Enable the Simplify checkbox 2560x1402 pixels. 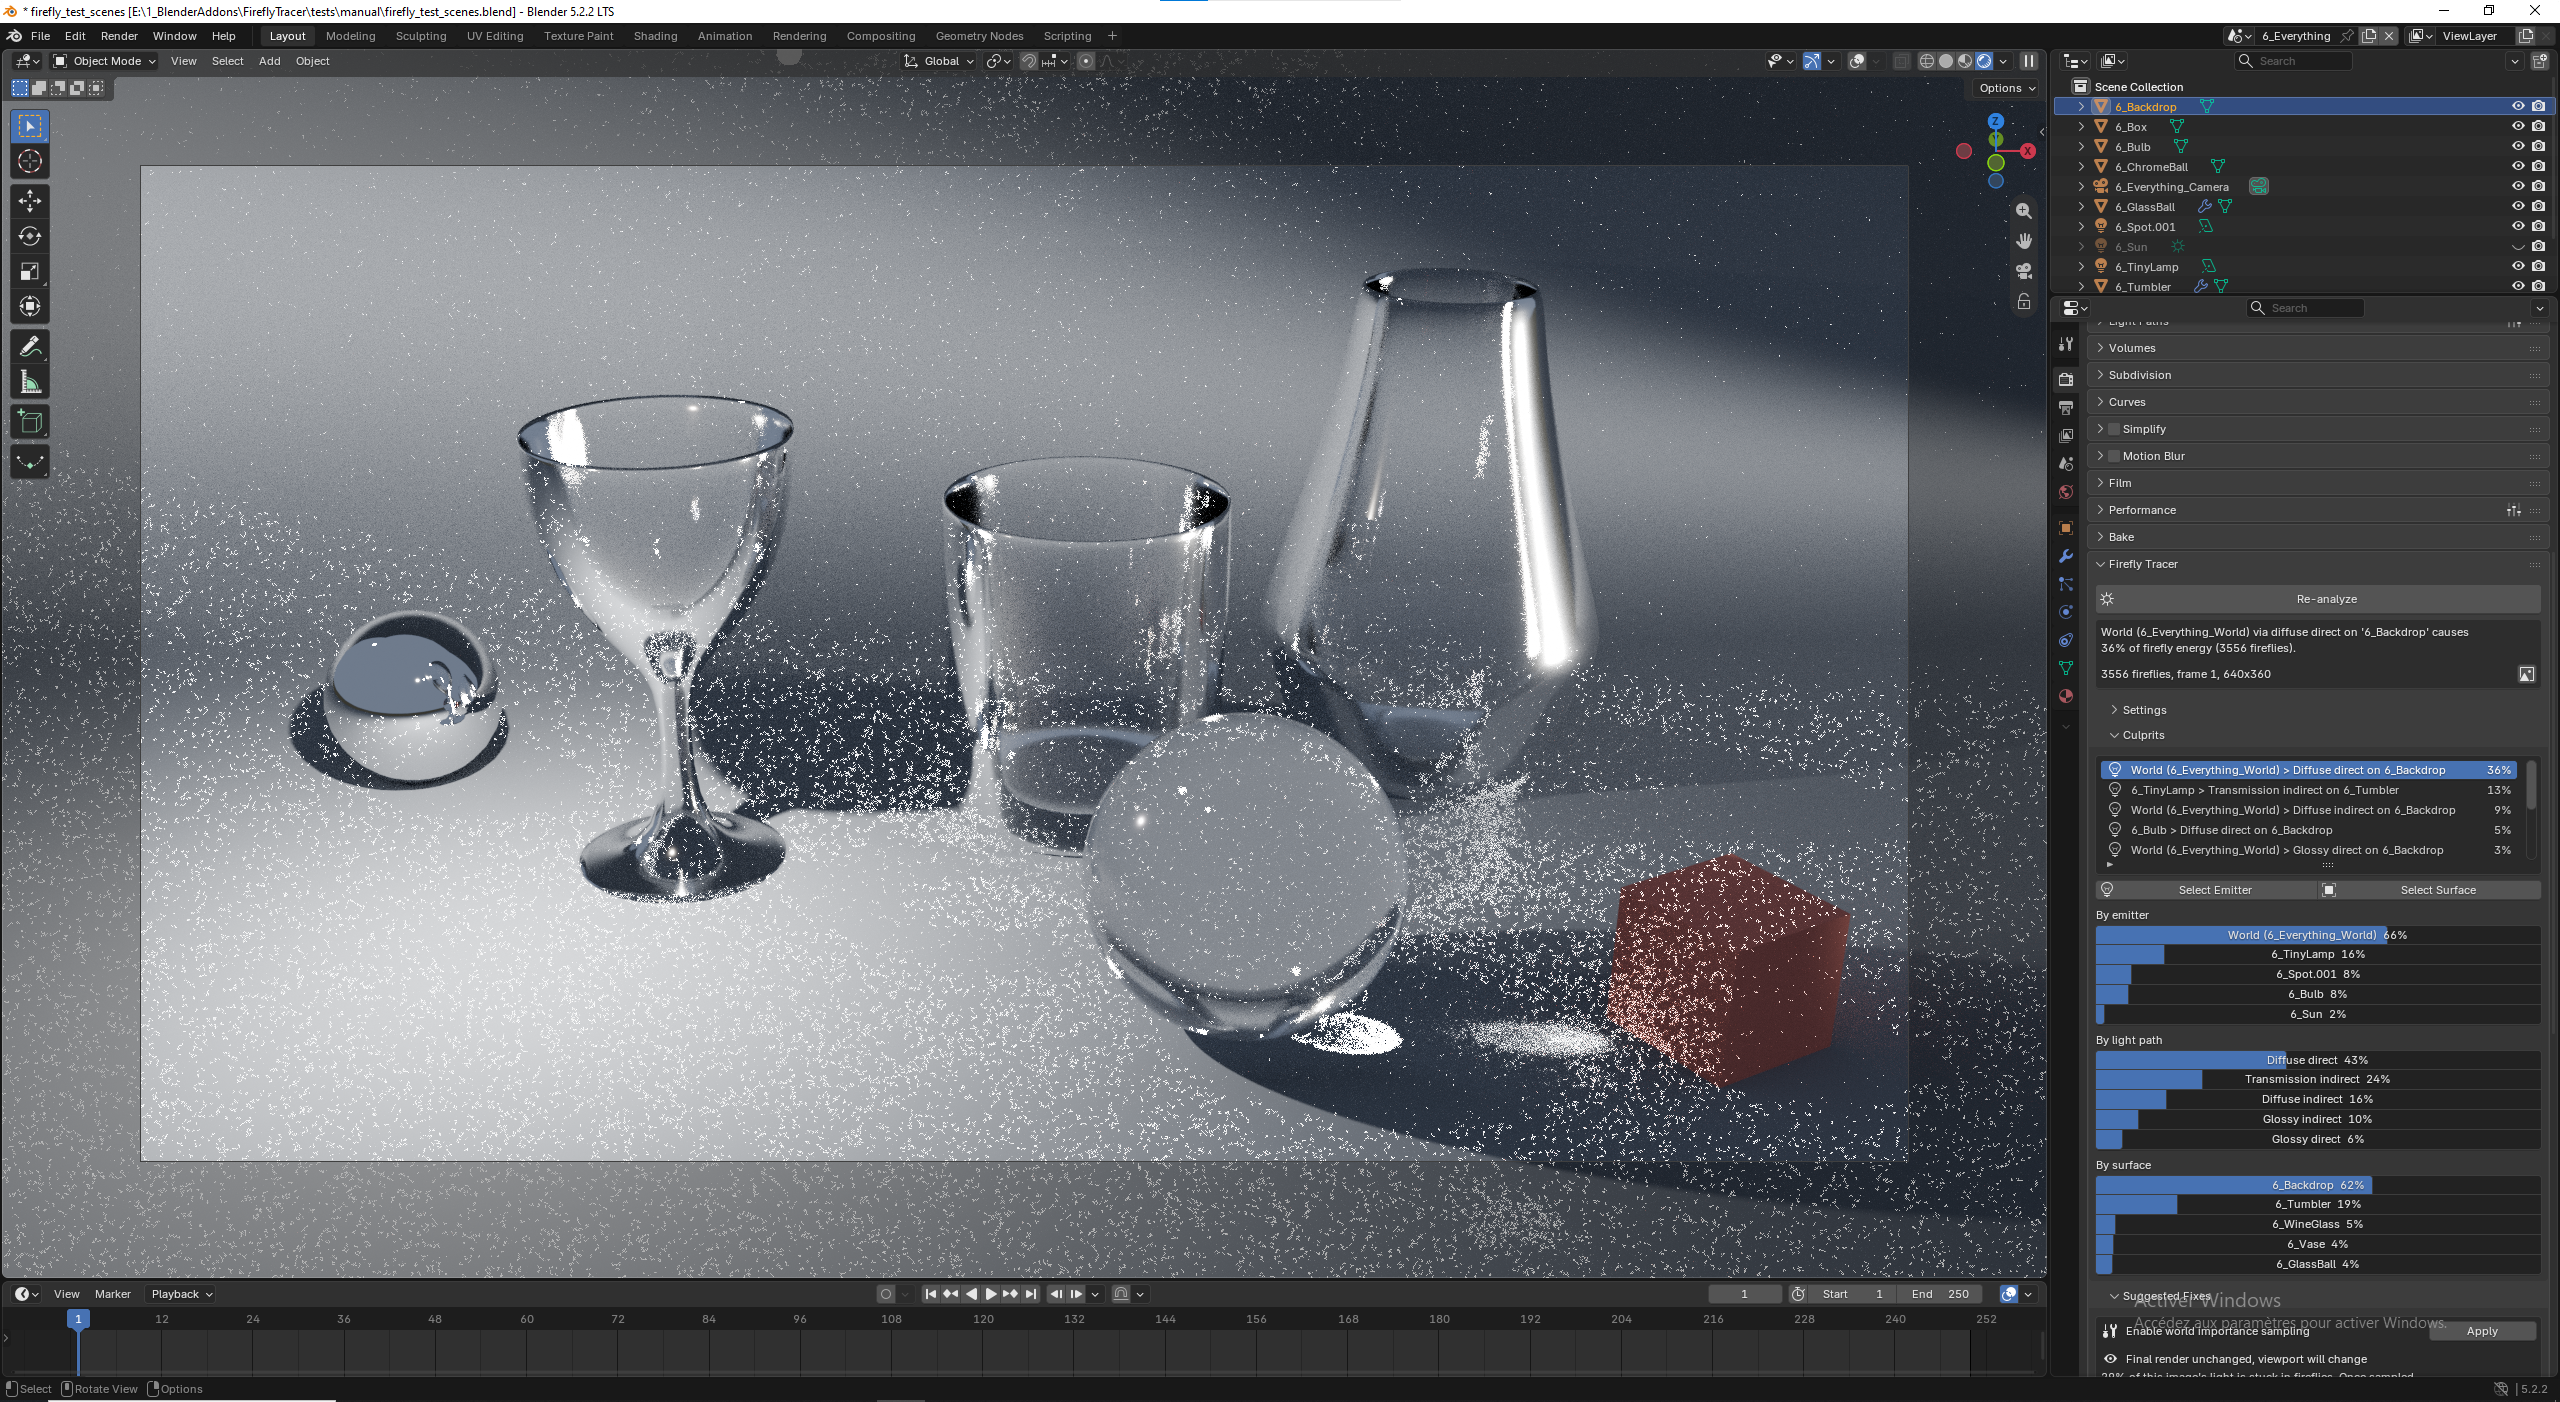click(2114, 429)
